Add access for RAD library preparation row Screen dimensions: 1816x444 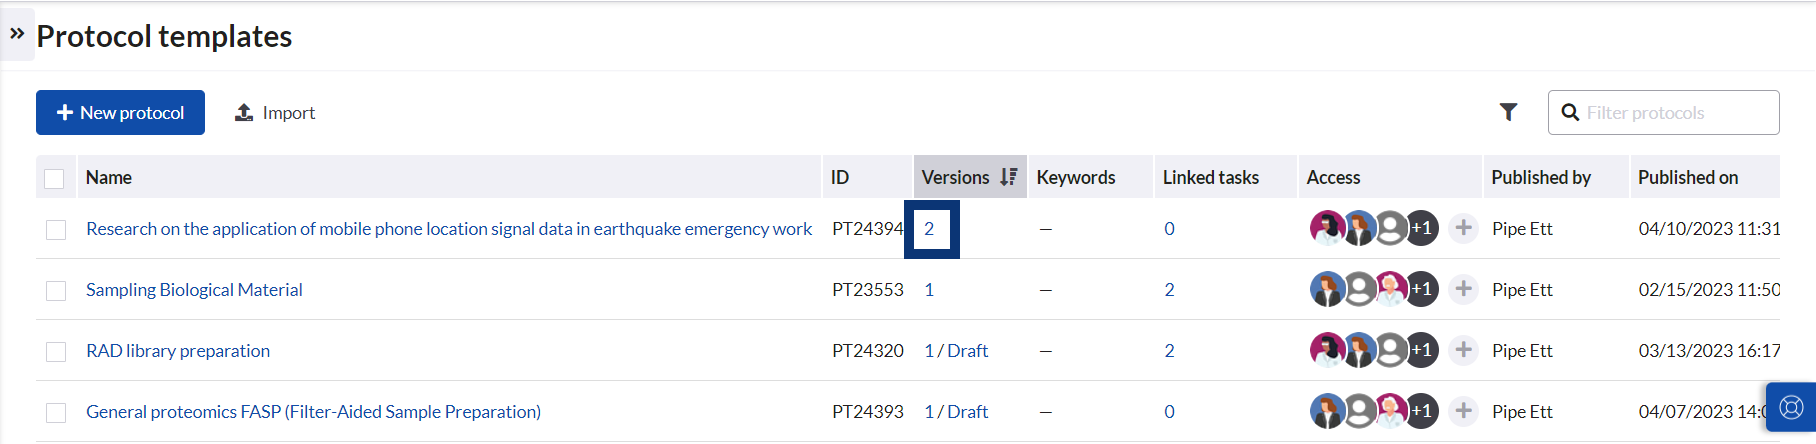point(1463,350)
